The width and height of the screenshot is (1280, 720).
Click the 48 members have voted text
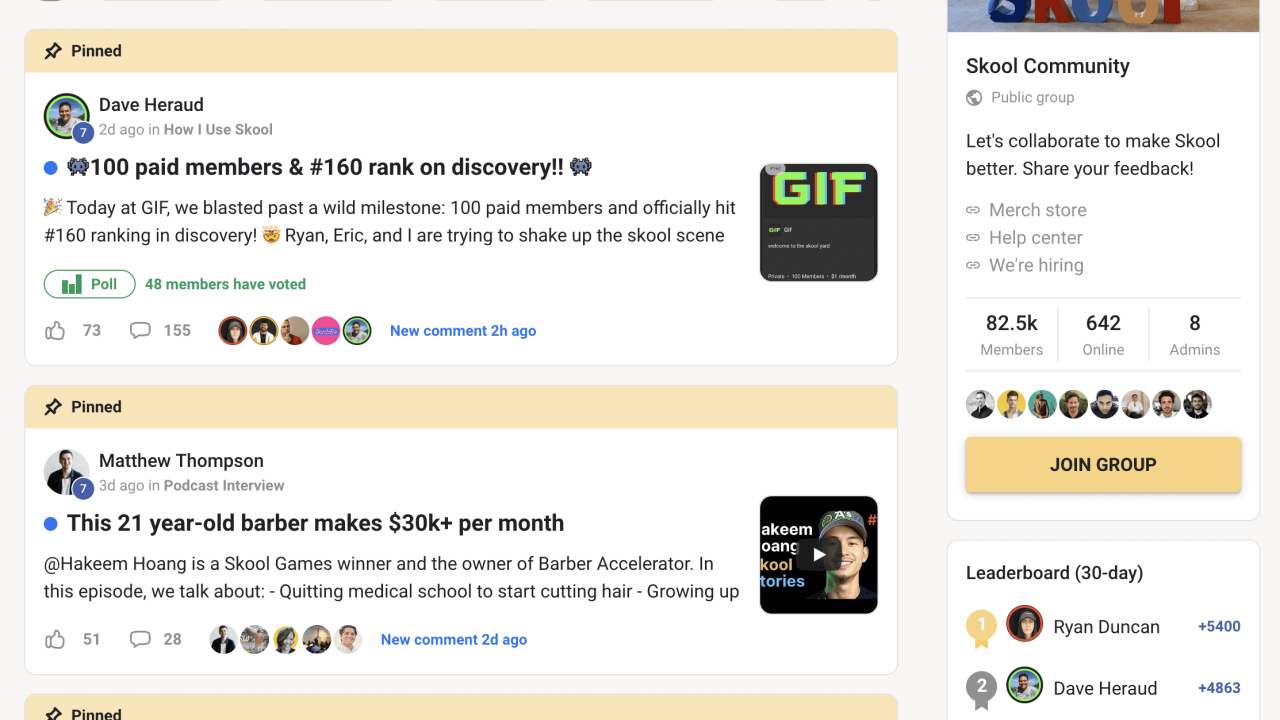(x=225, y=284)
